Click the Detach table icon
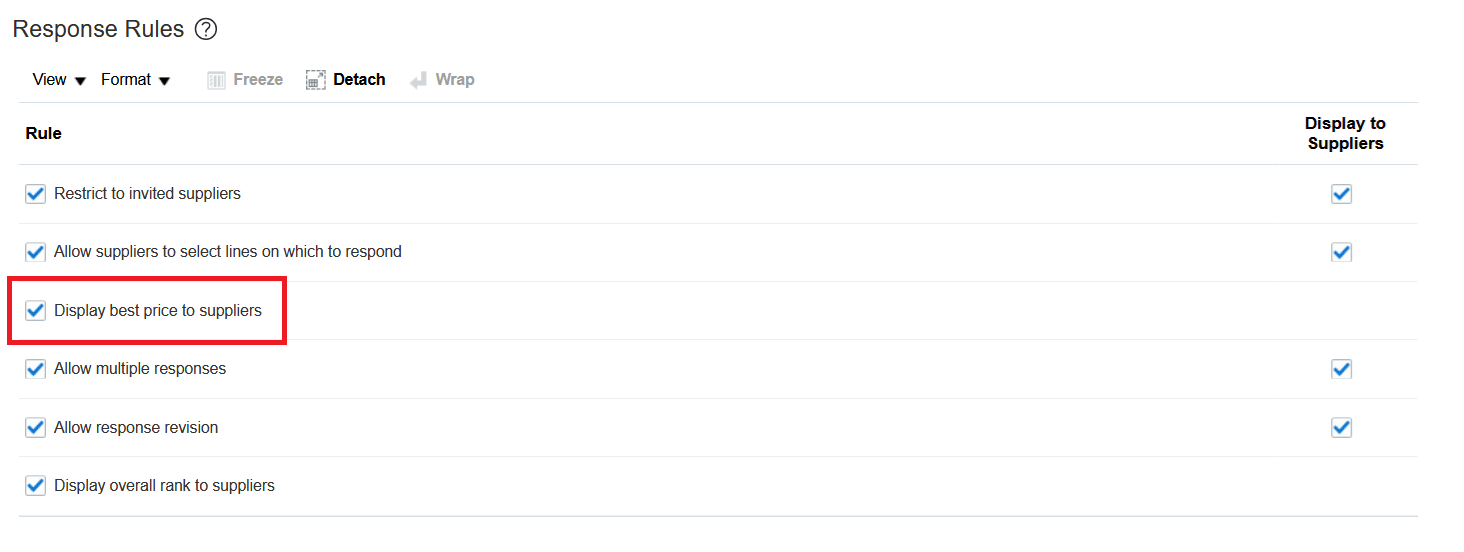1464x552 pixels. [x=316, y=80]
